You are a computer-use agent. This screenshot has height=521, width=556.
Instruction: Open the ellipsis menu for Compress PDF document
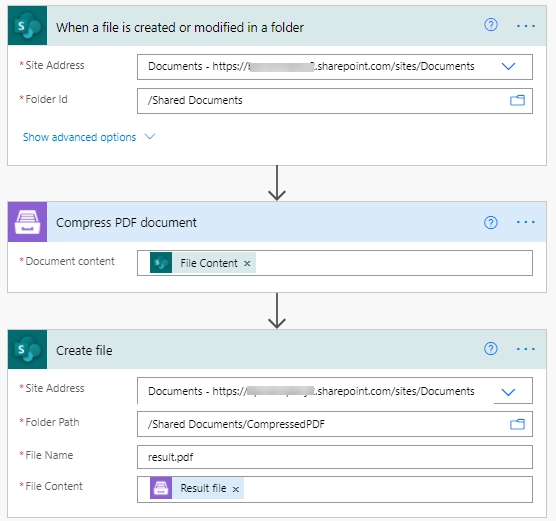point(526,222)
